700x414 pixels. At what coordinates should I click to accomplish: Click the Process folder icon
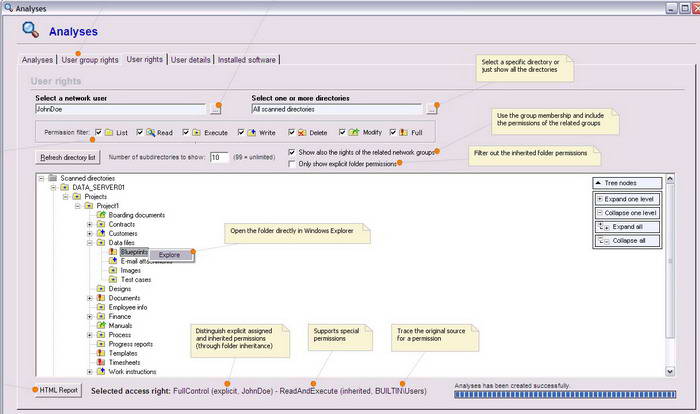tap(101, 335)
